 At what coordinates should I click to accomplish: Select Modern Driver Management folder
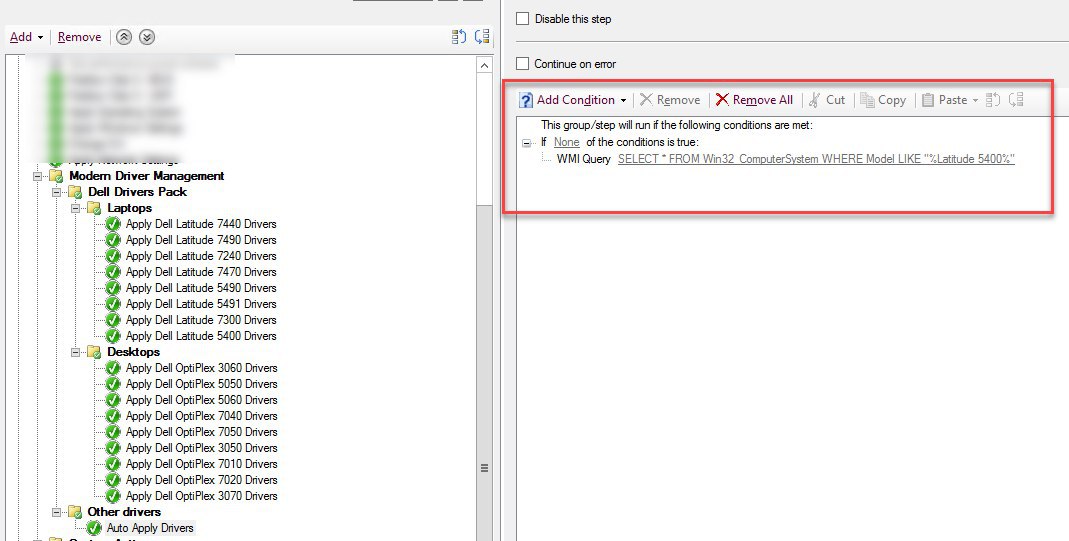147,176
